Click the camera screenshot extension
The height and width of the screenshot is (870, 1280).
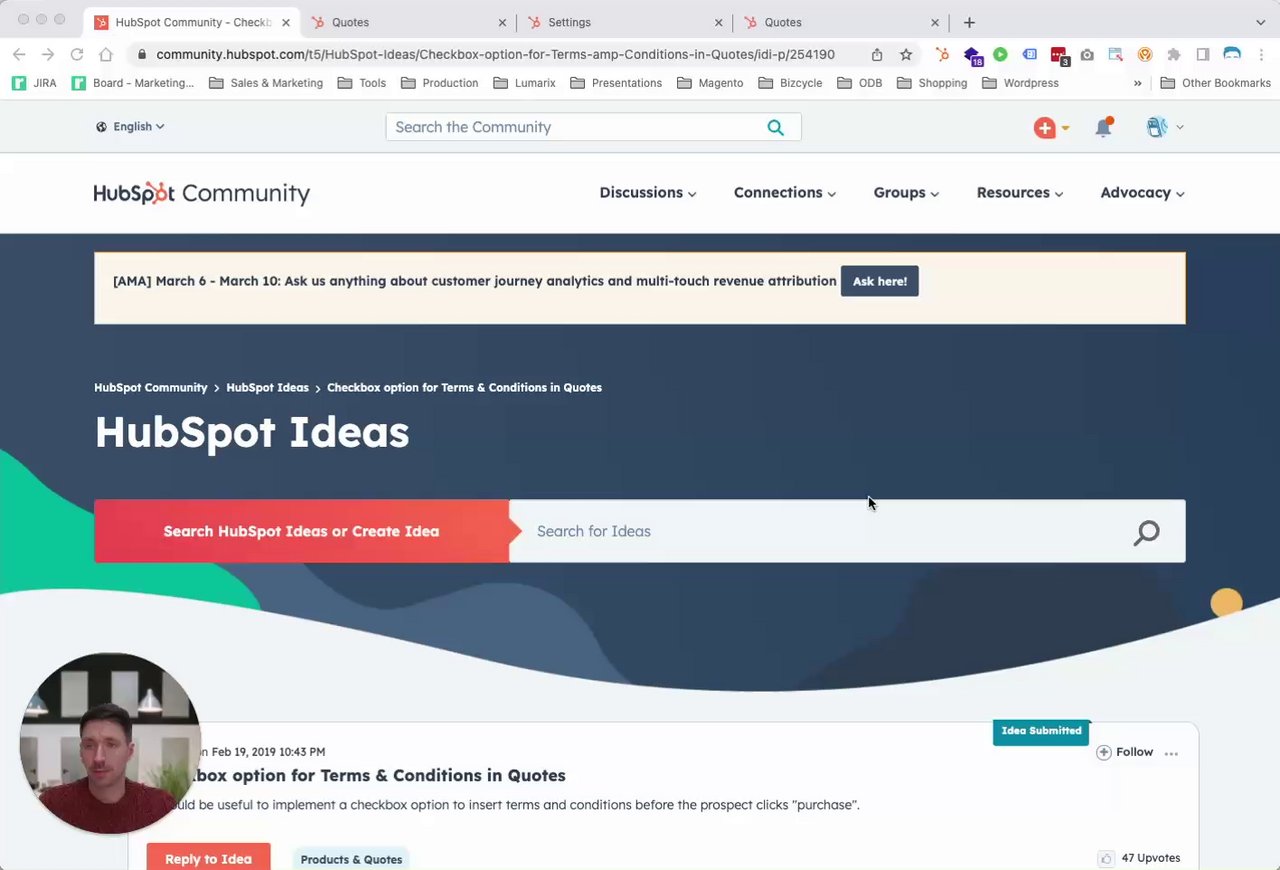tap(1087, 54)
